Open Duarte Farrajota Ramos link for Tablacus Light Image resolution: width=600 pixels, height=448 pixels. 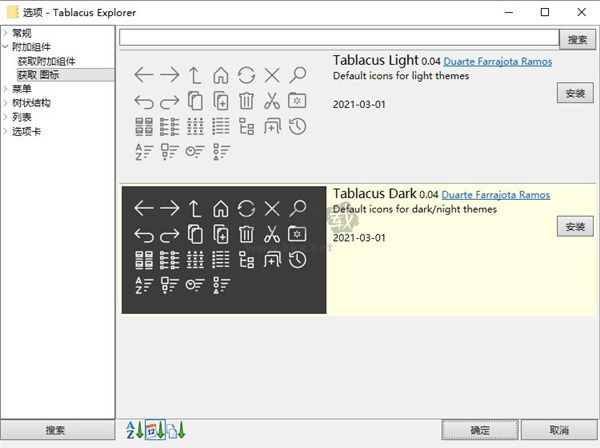497,62
